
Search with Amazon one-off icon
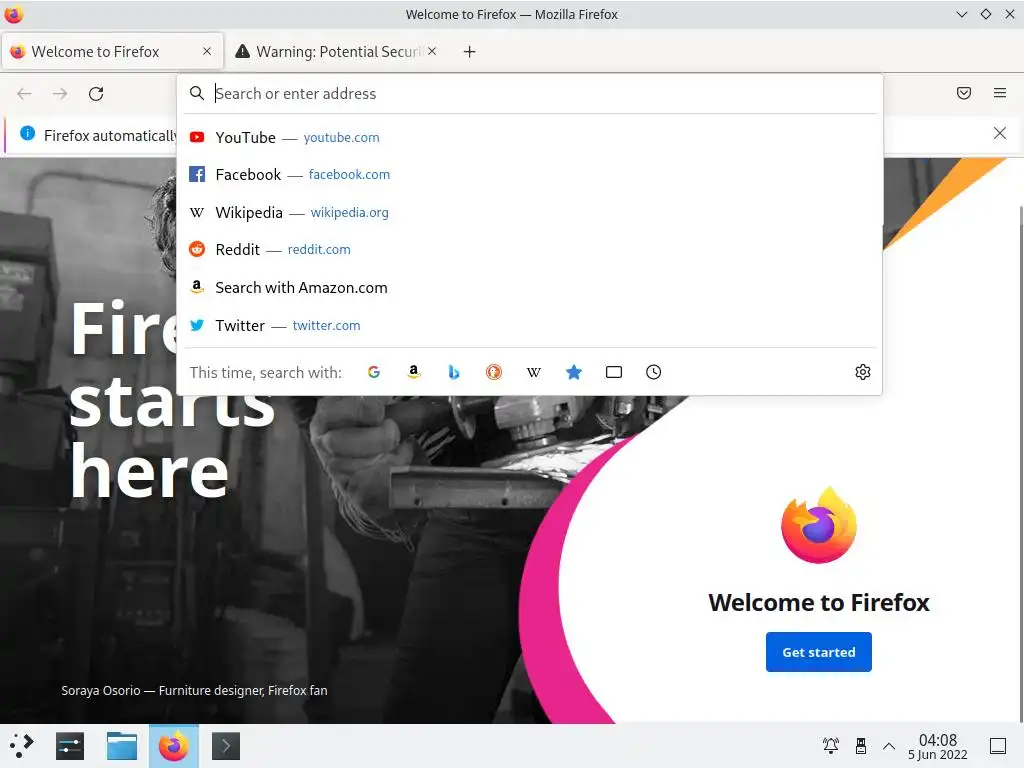(413, 372)
